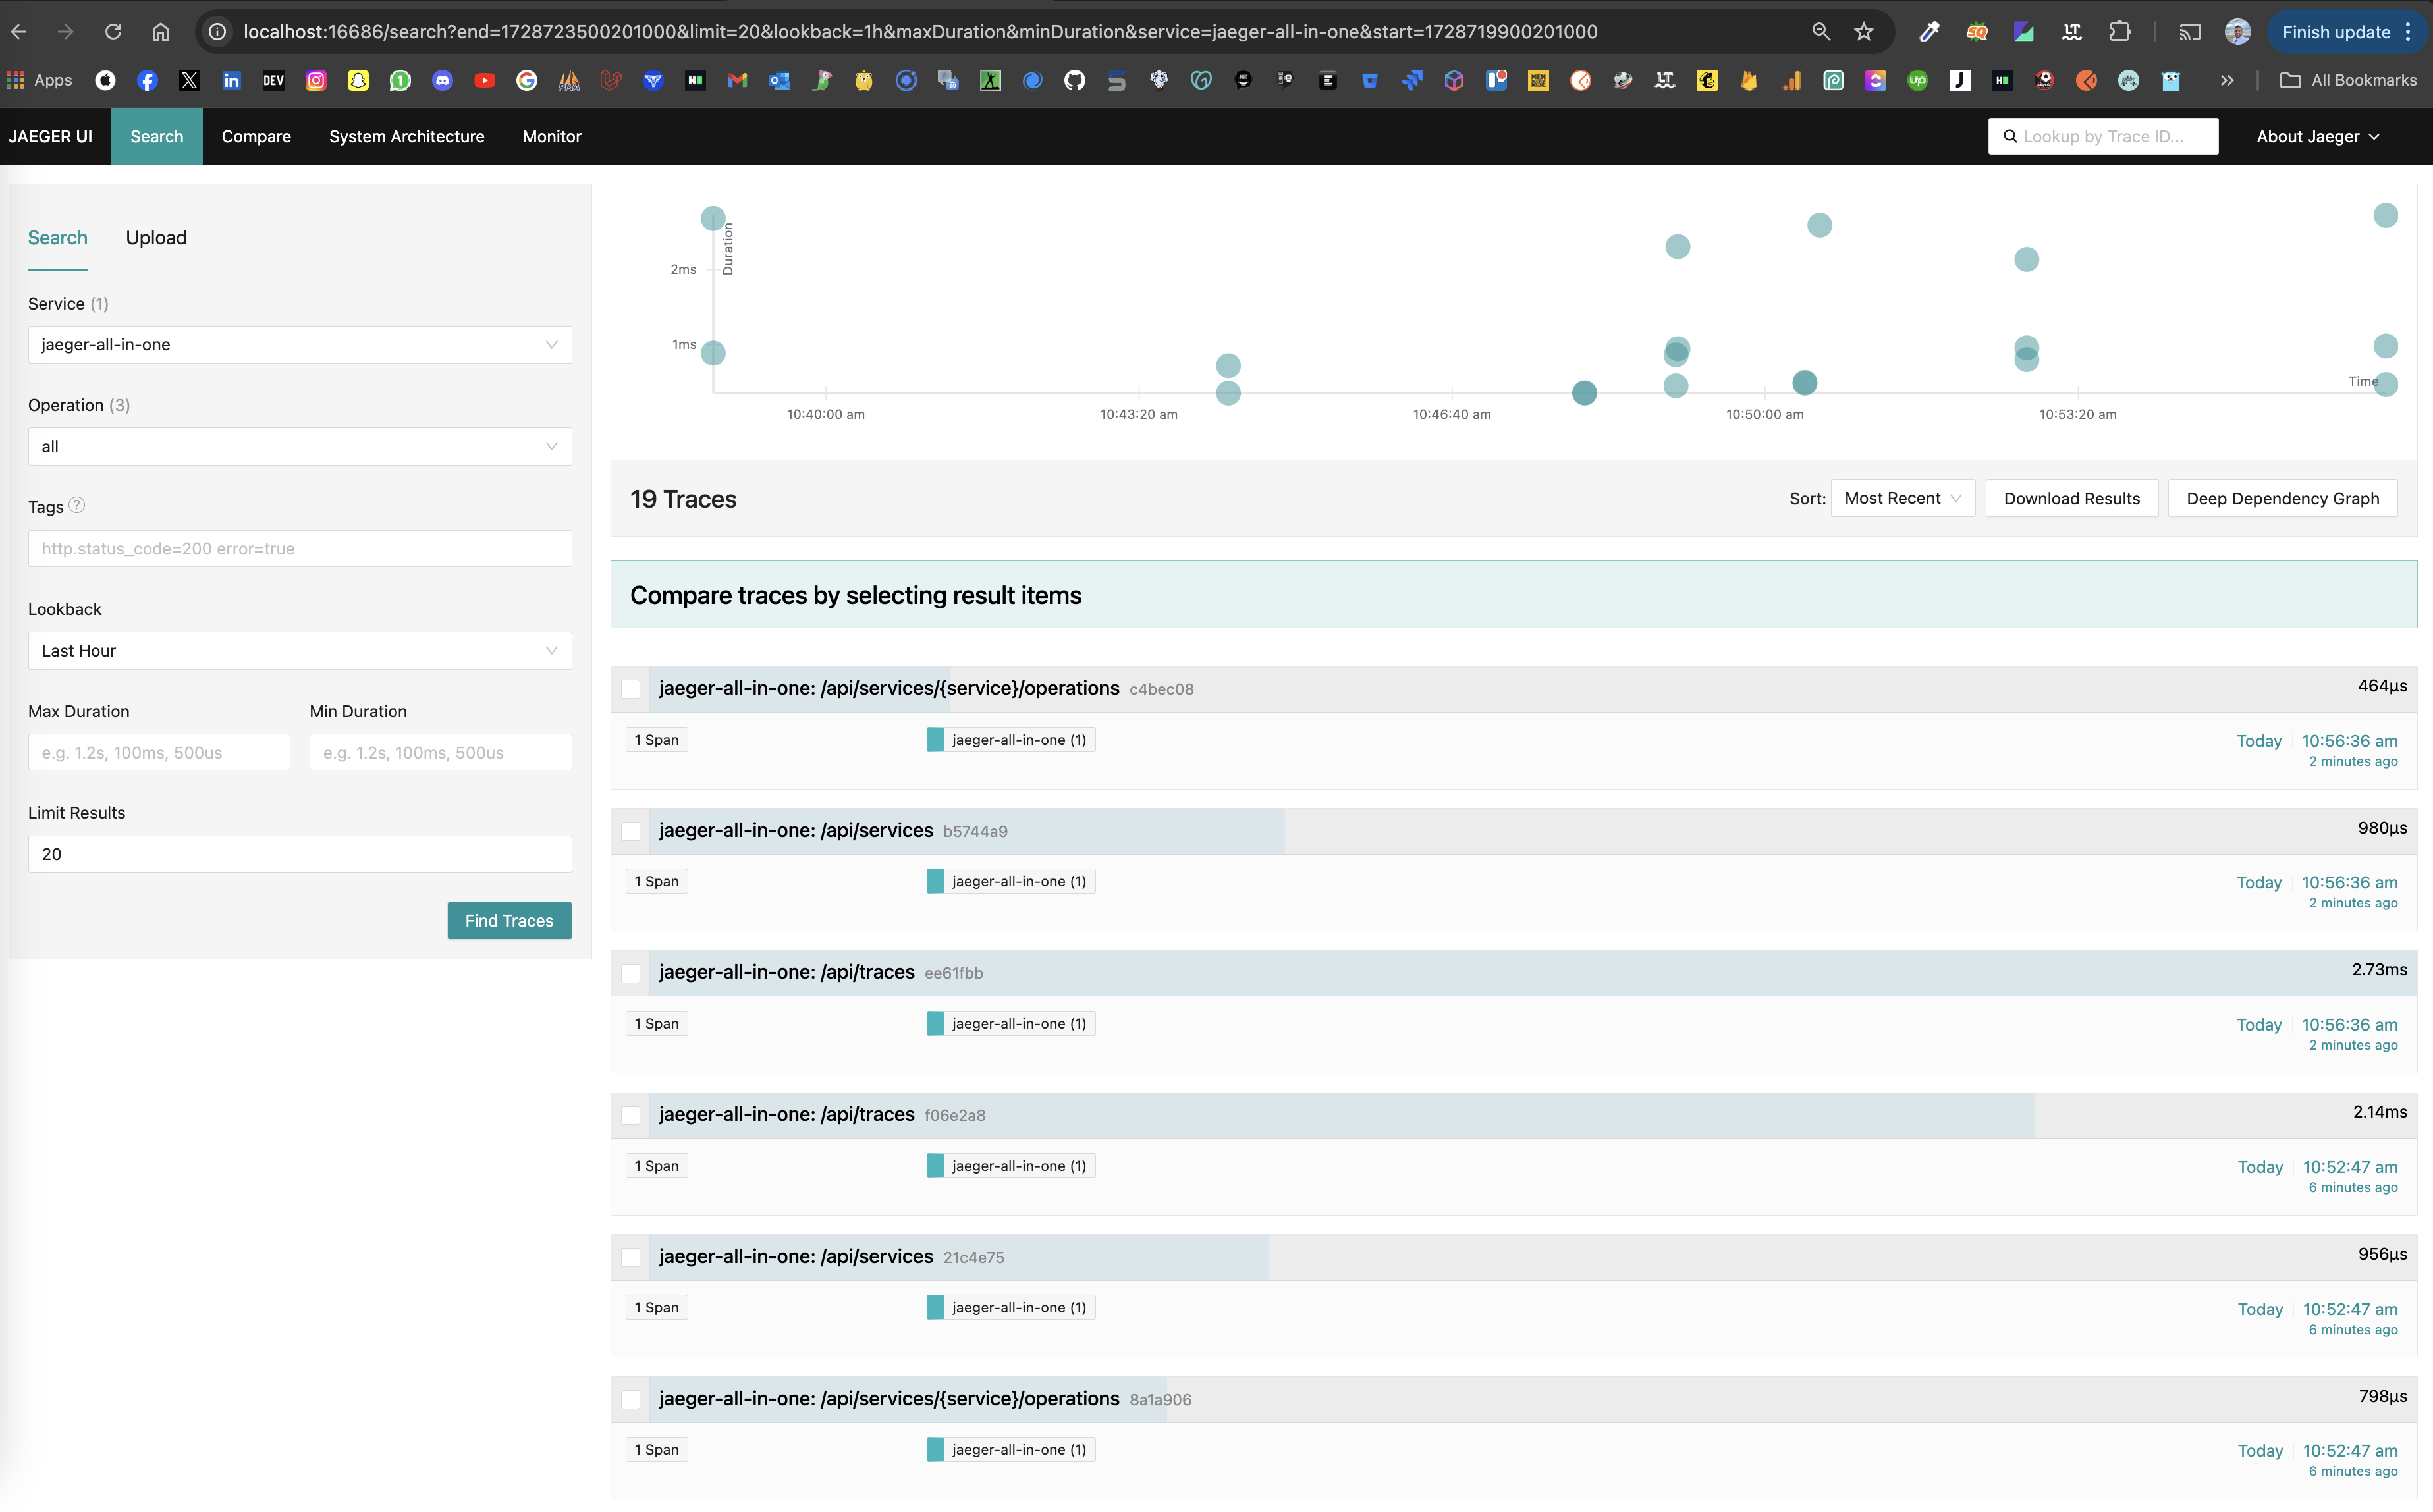Open the YouTube bookmark
2433x1512 pixels.
tap(485, 80)
